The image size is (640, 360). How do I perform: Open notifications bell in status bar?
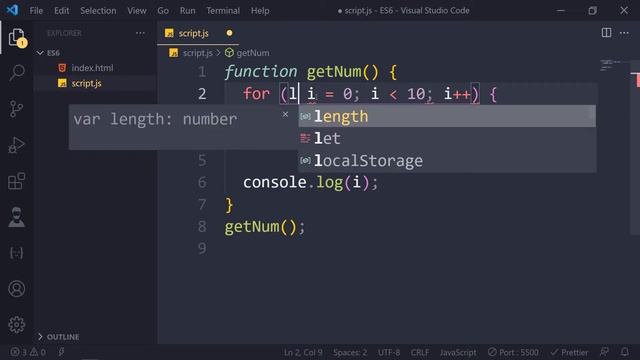pos(624,352)
